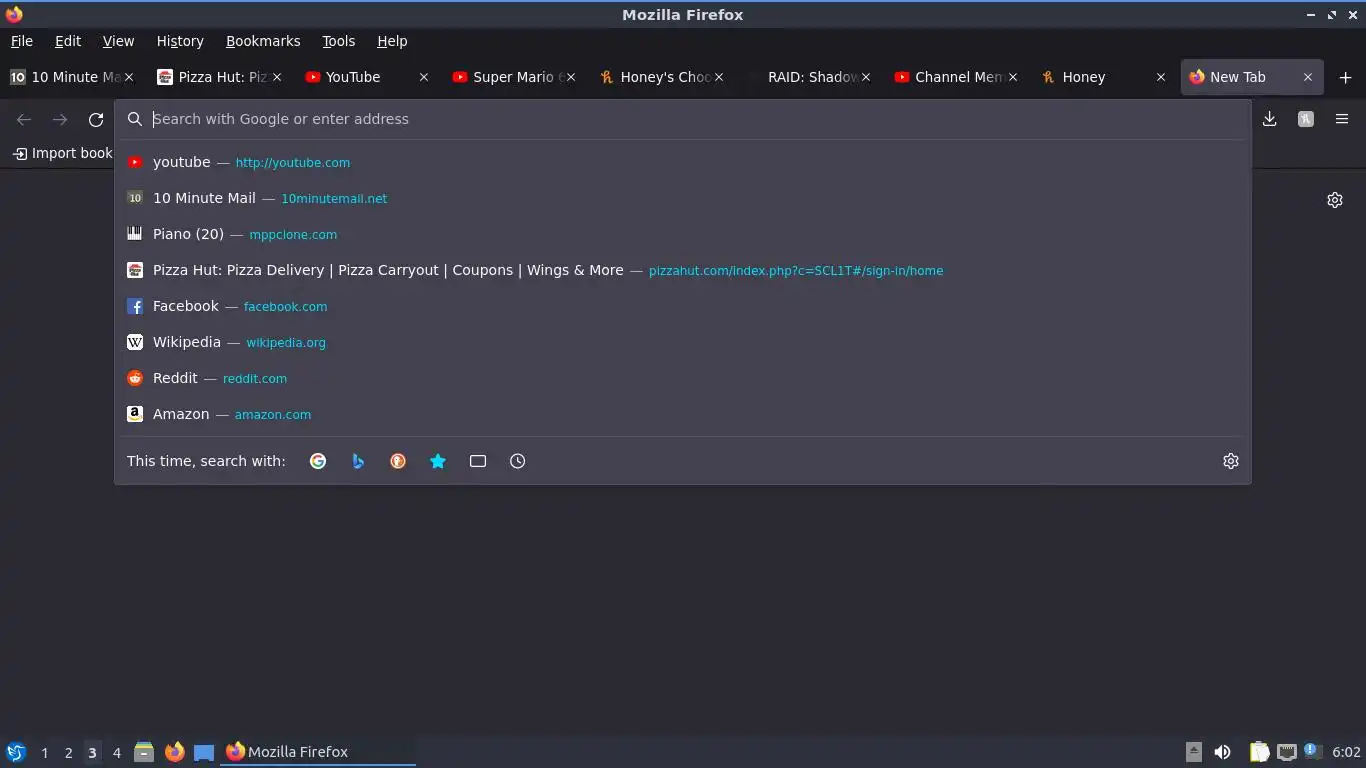1366x768 pixels.
Task: Open the View menu
Action: point(118,41)
